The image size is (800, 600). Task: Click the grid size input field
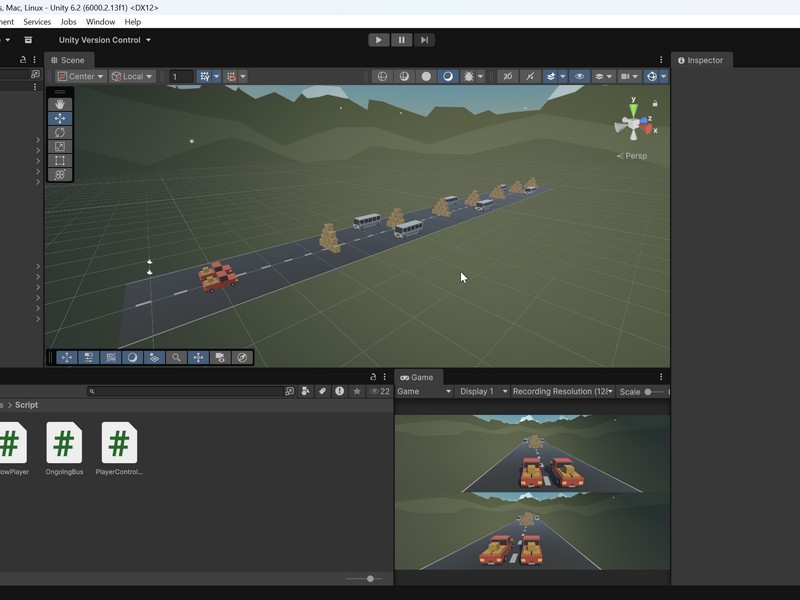click(x=181, y=77)
